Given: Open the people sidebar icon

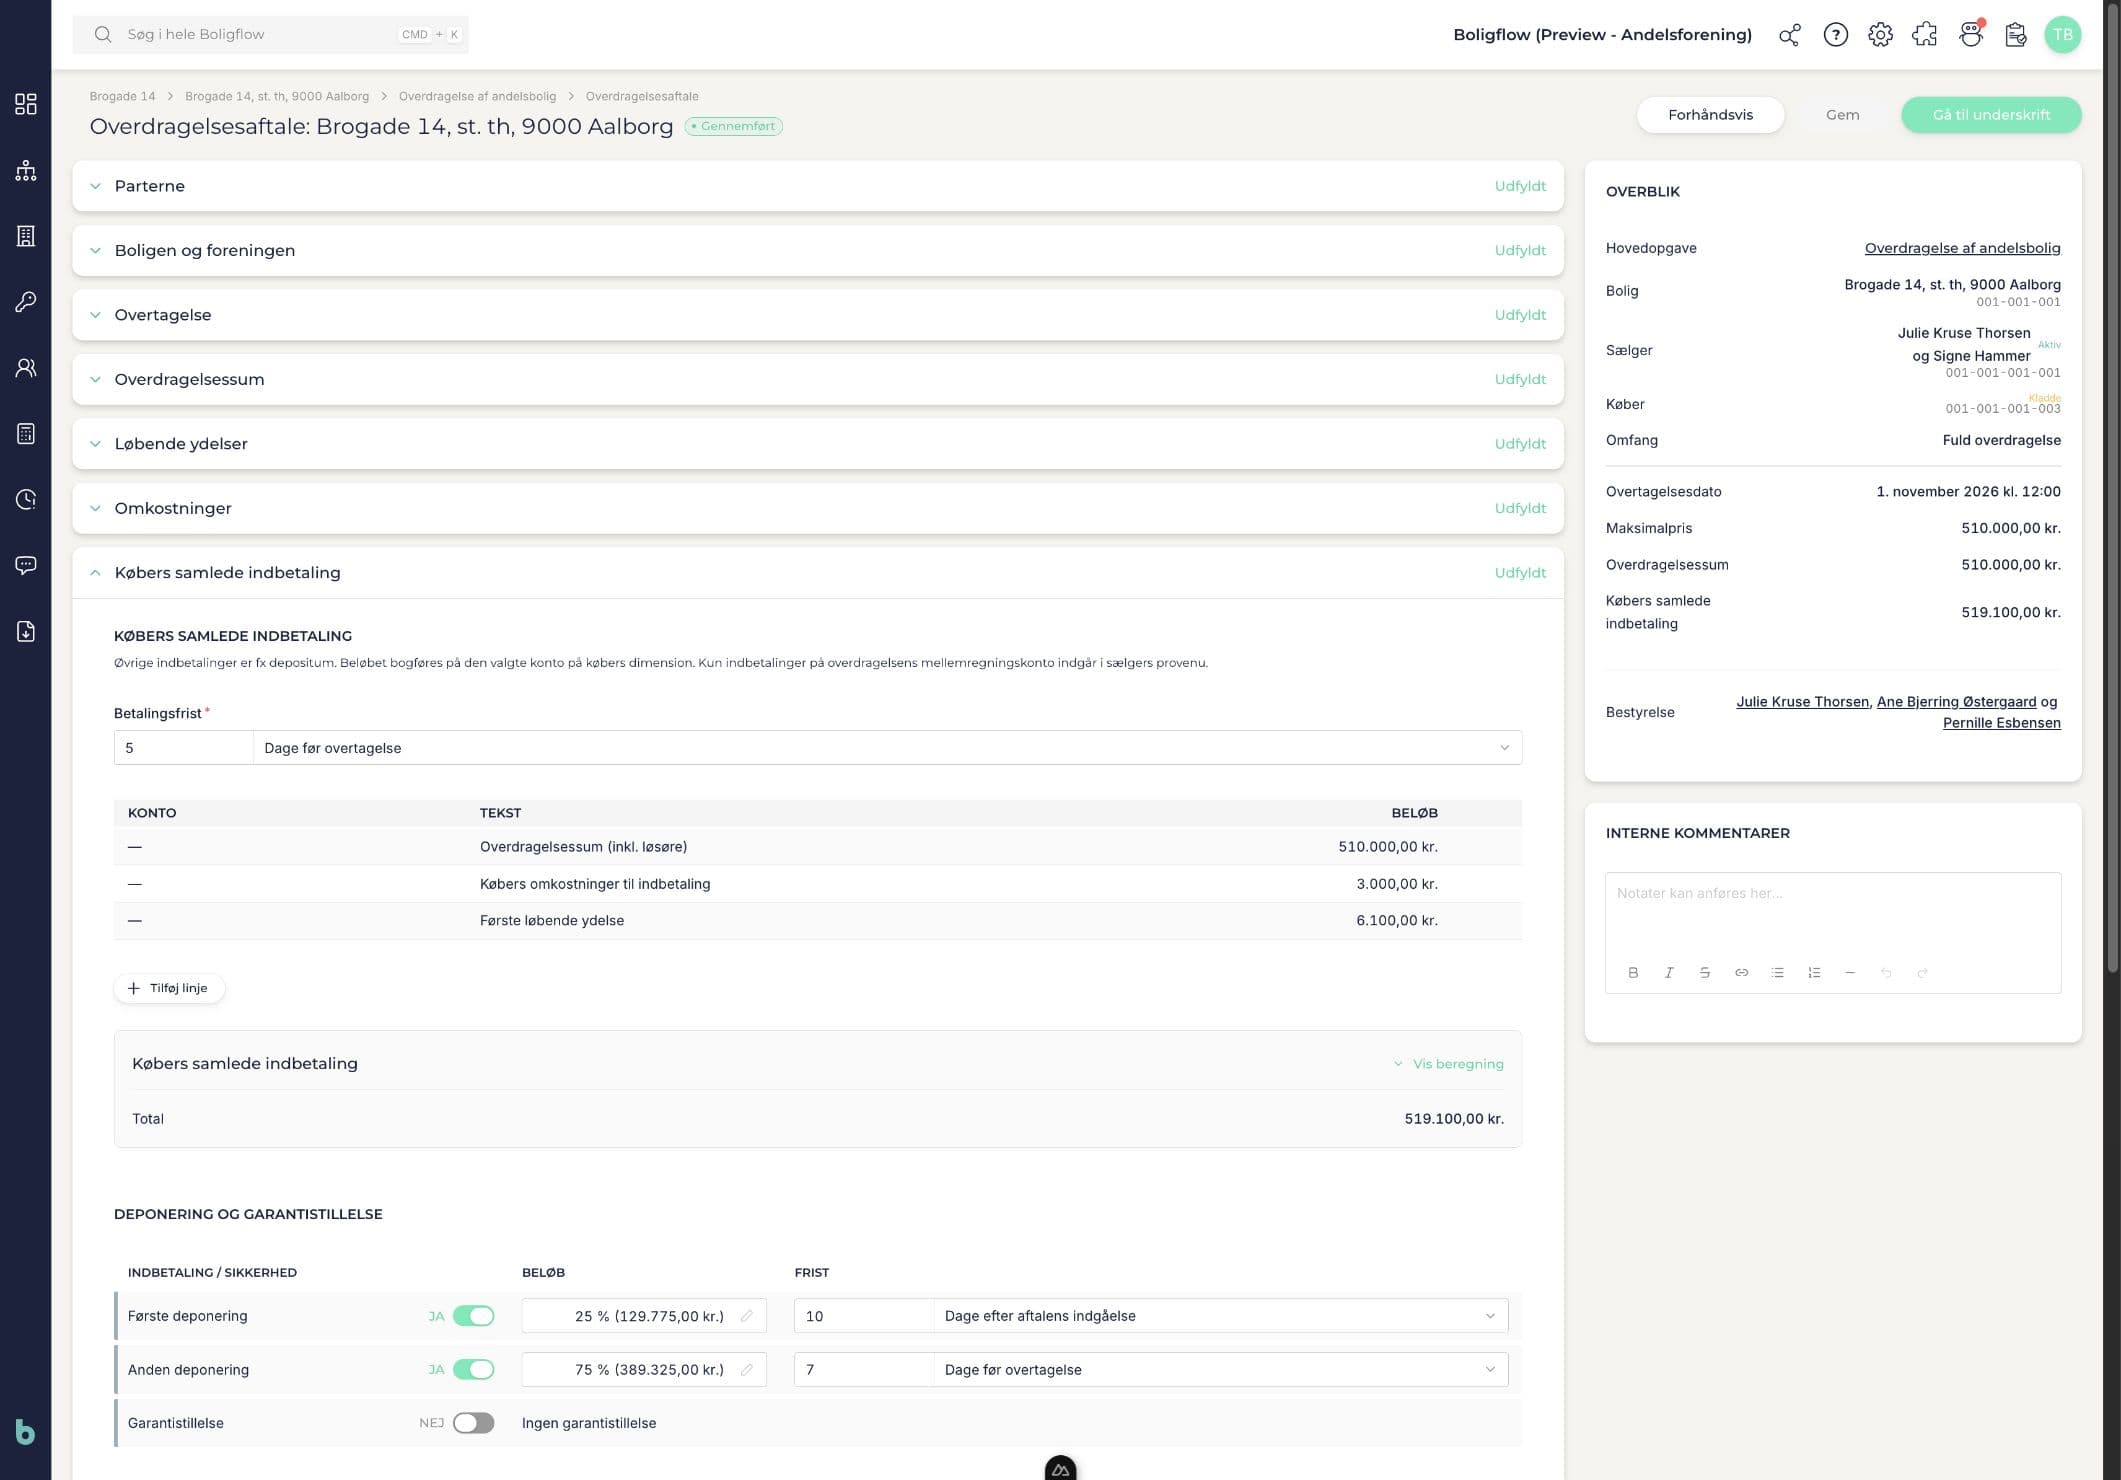Looking at the screenshot, I should [26, 368].
